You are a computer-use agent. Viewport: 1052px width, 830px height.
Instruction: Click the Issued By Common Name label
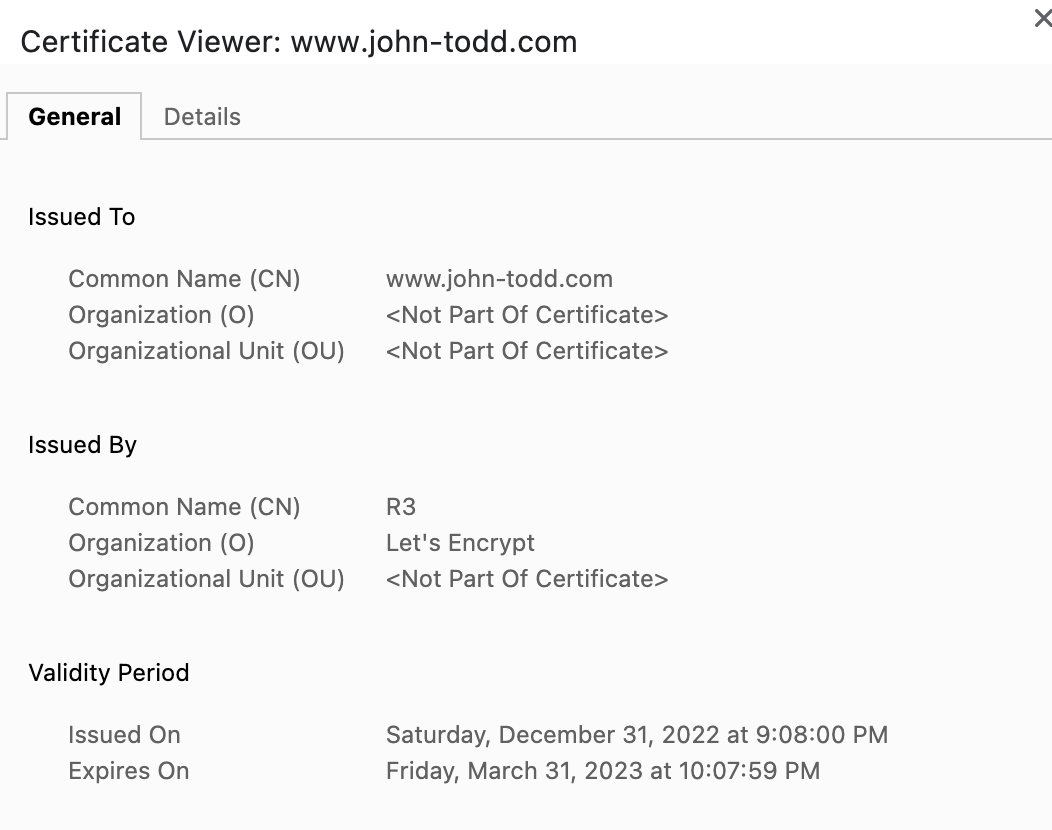[x=184, y=507]
